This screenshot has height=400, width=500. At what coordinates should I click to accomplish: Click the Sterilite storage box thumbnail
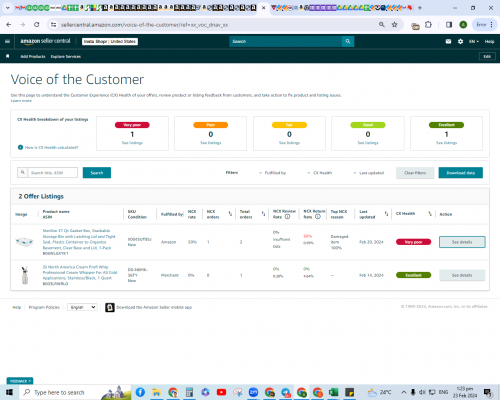click(24, 242)
